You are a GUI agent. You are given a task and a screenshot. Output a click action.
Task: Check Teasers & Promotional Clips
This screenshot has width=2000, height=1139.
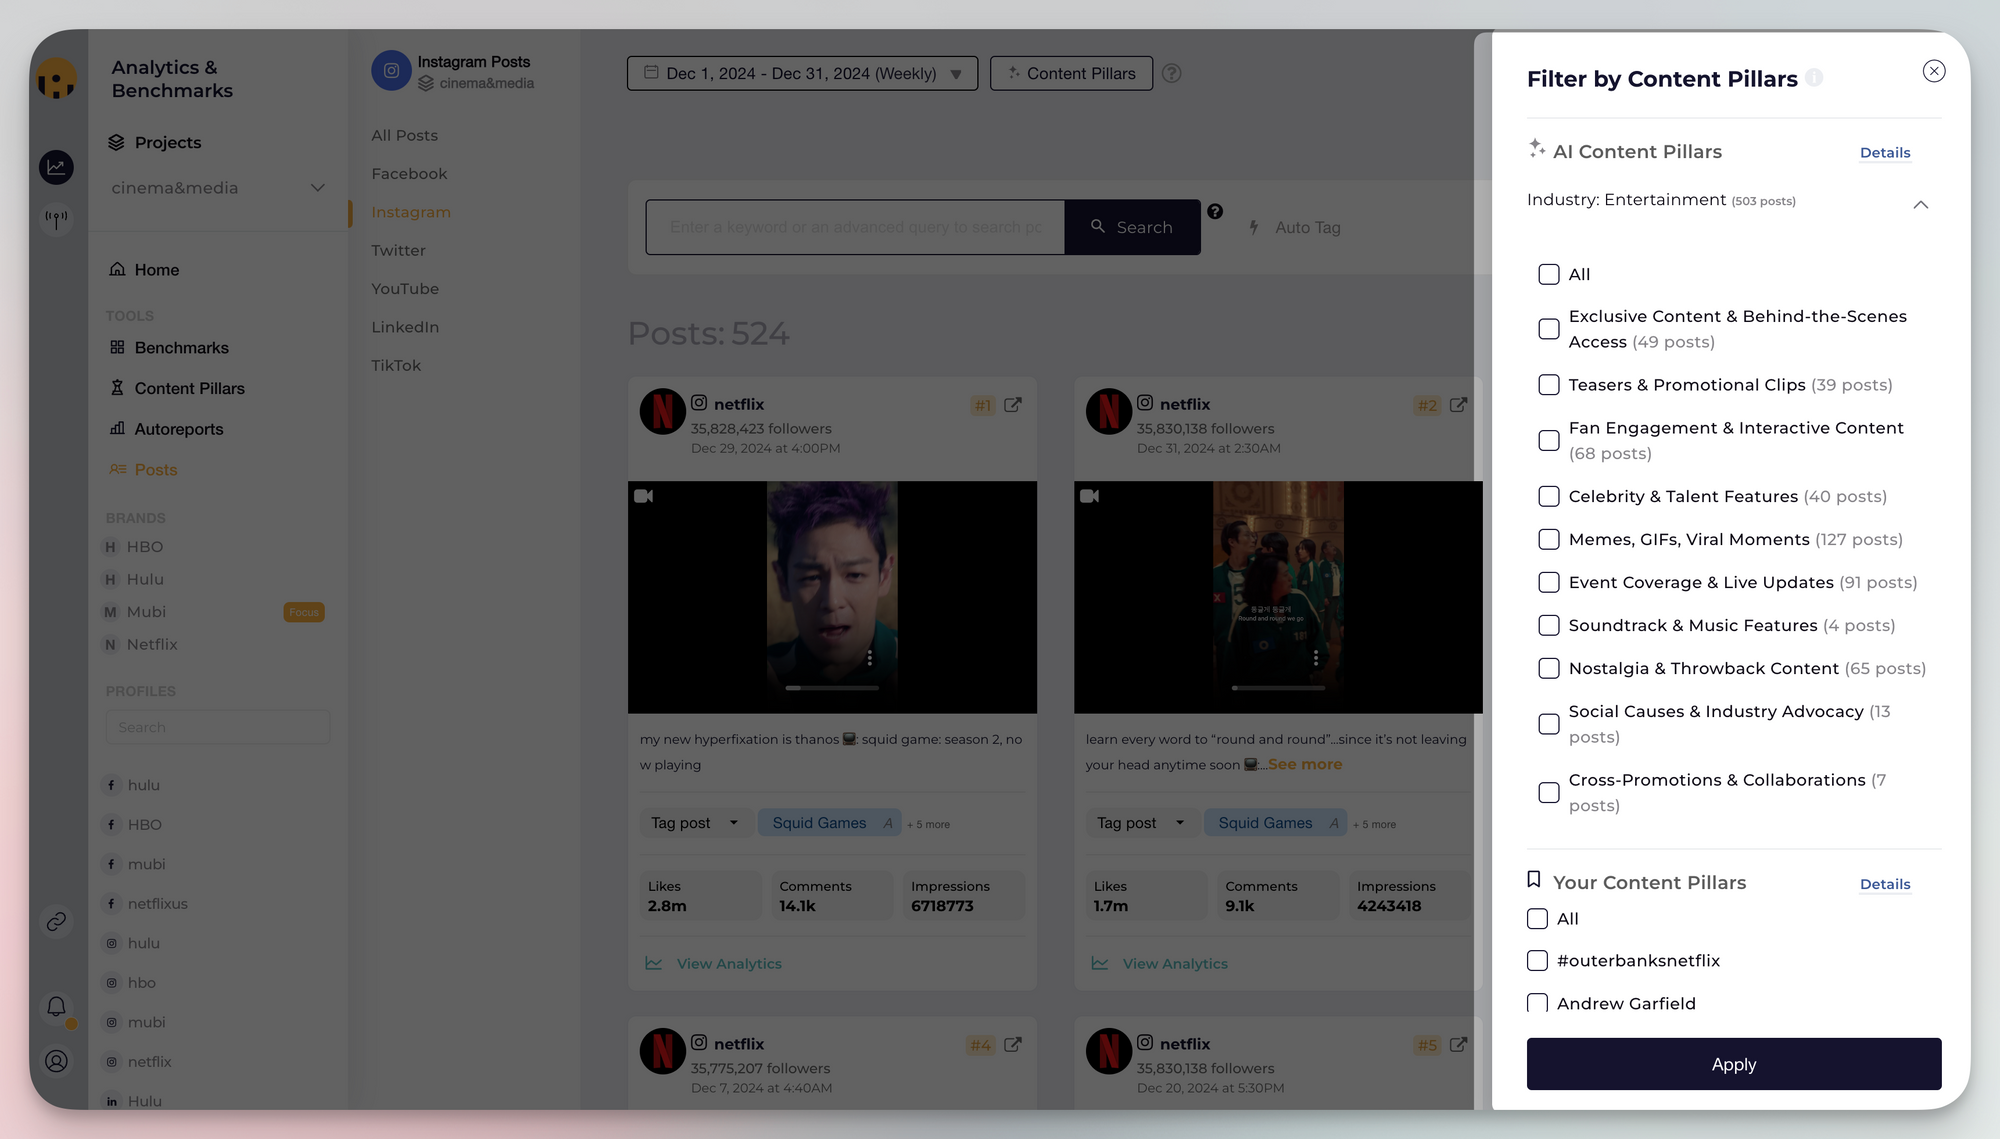coord(1548,385)
